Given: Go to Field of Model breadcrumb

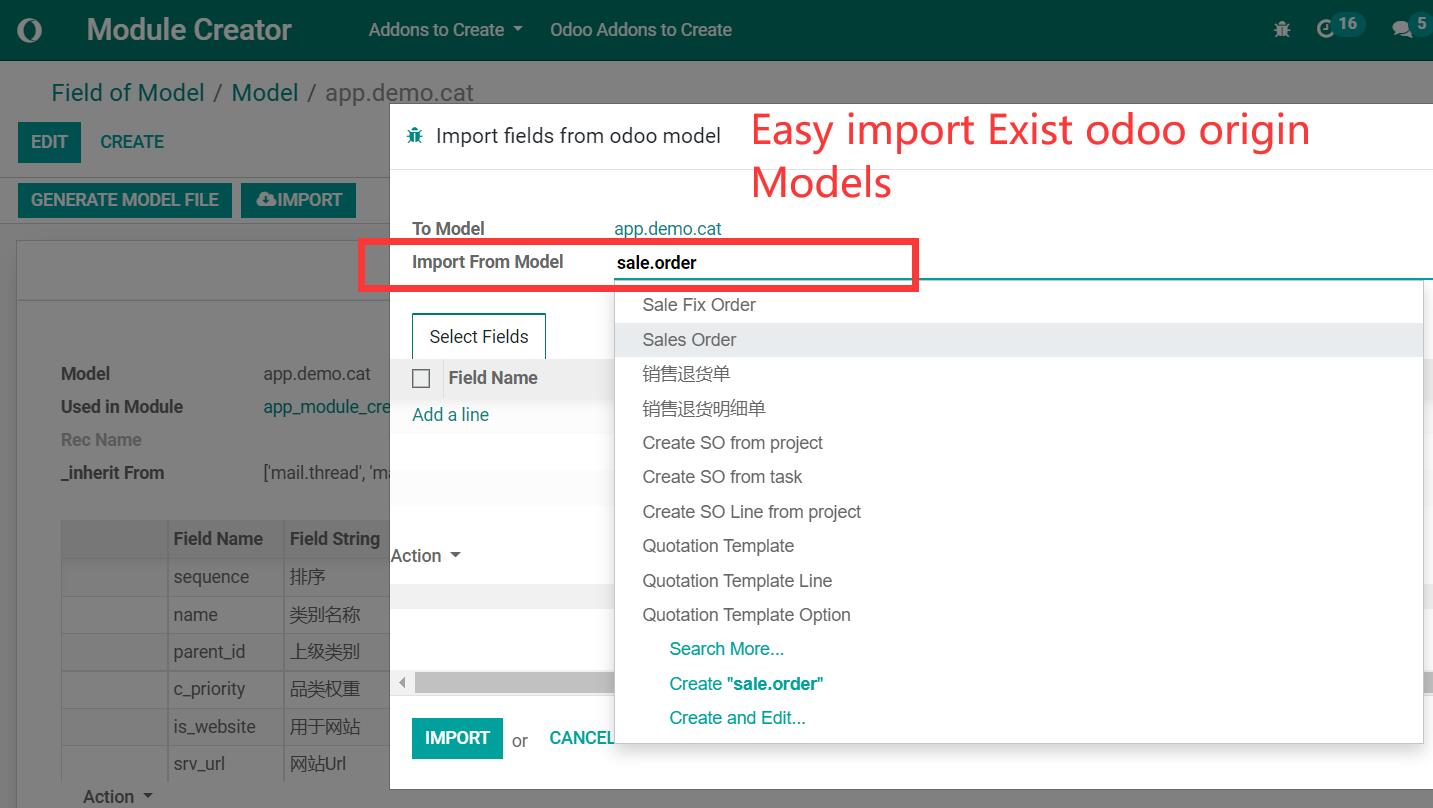Looking at the screenshot, I should 128,93.
